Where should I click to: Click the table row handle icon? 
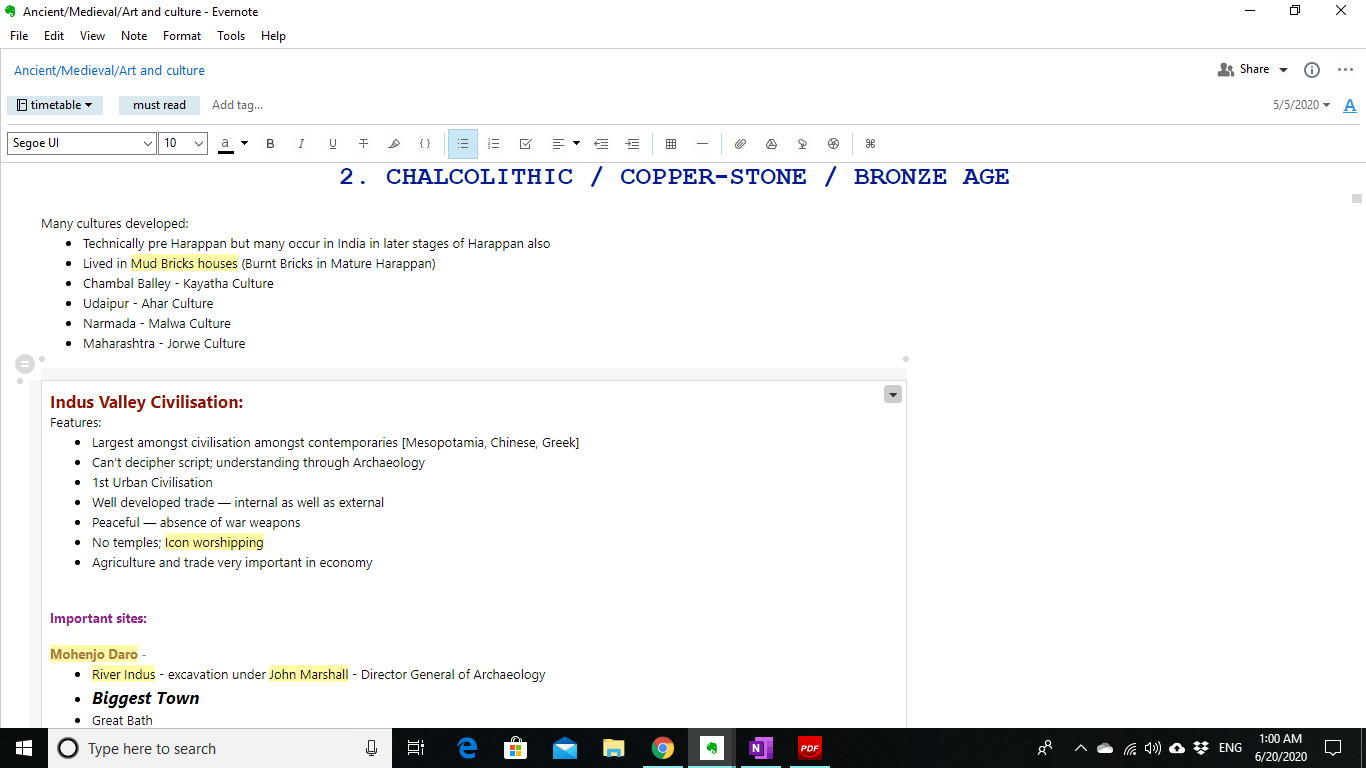coord(25,364)
